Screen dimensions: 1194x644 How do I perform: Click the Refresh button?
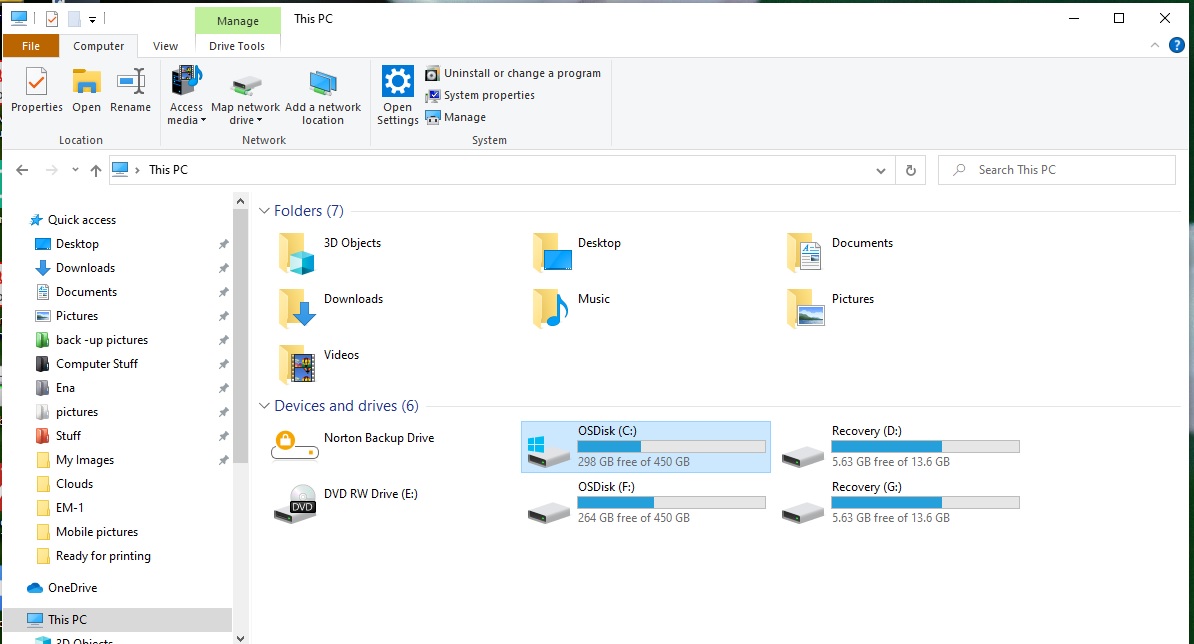(x=911, y=171)
